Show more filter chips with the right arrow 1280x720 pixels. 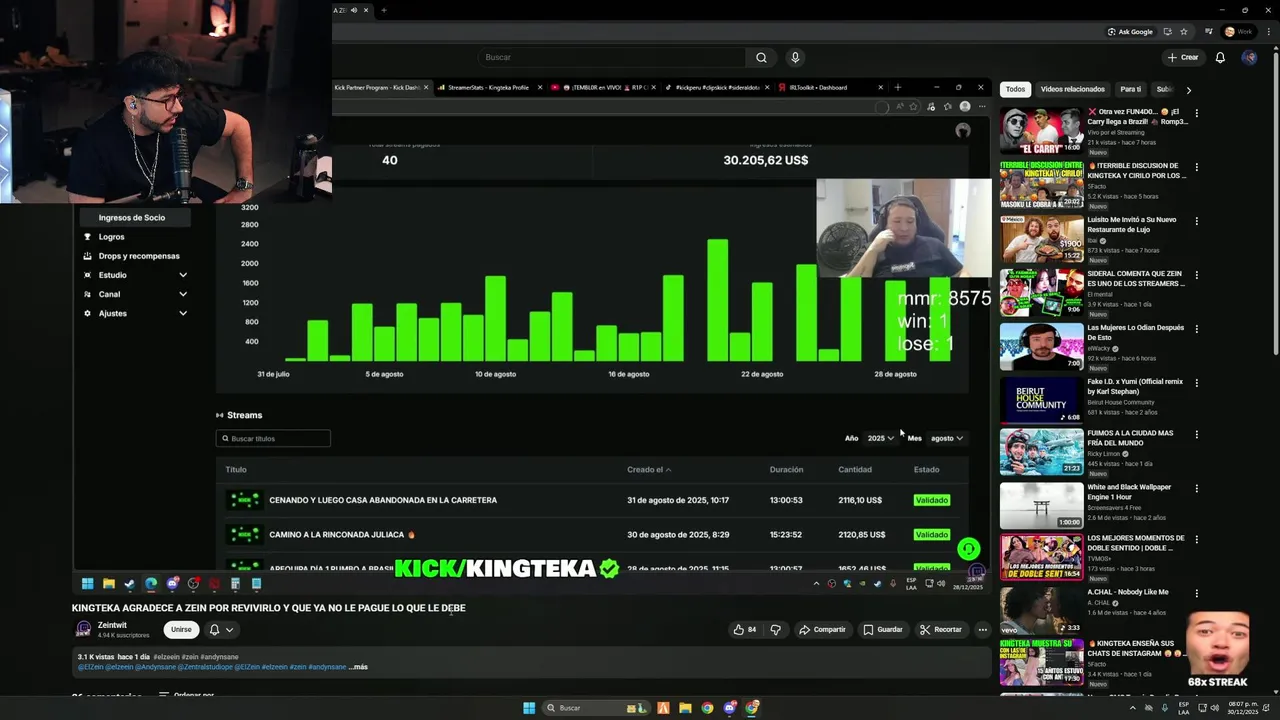[1188, 90]
